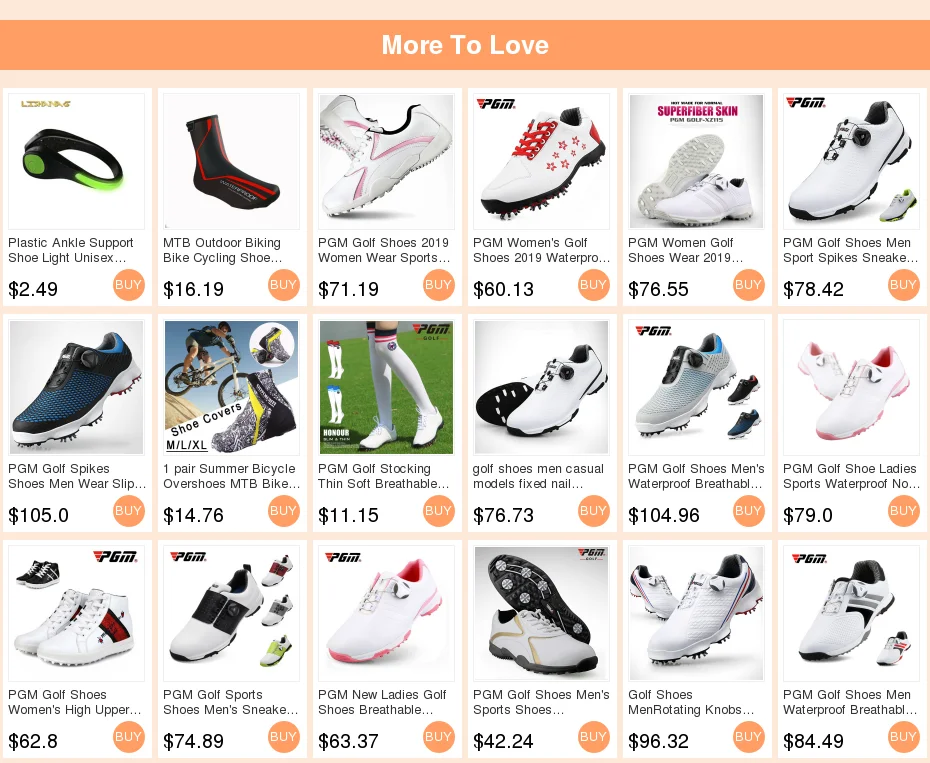Viewport: 930px width, 763px height.
Task: Buy the $11.15 PGM golf stocking
Action: pos(439,511)
